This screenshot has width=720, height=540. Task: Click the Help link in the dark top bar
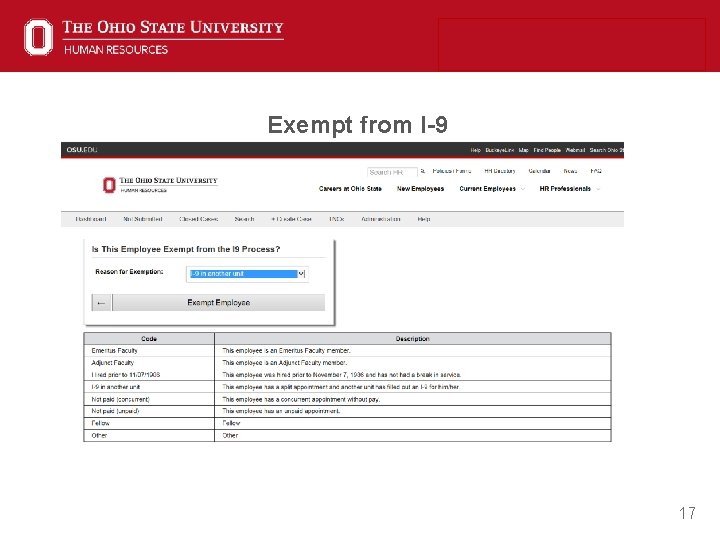click(475, 150)
